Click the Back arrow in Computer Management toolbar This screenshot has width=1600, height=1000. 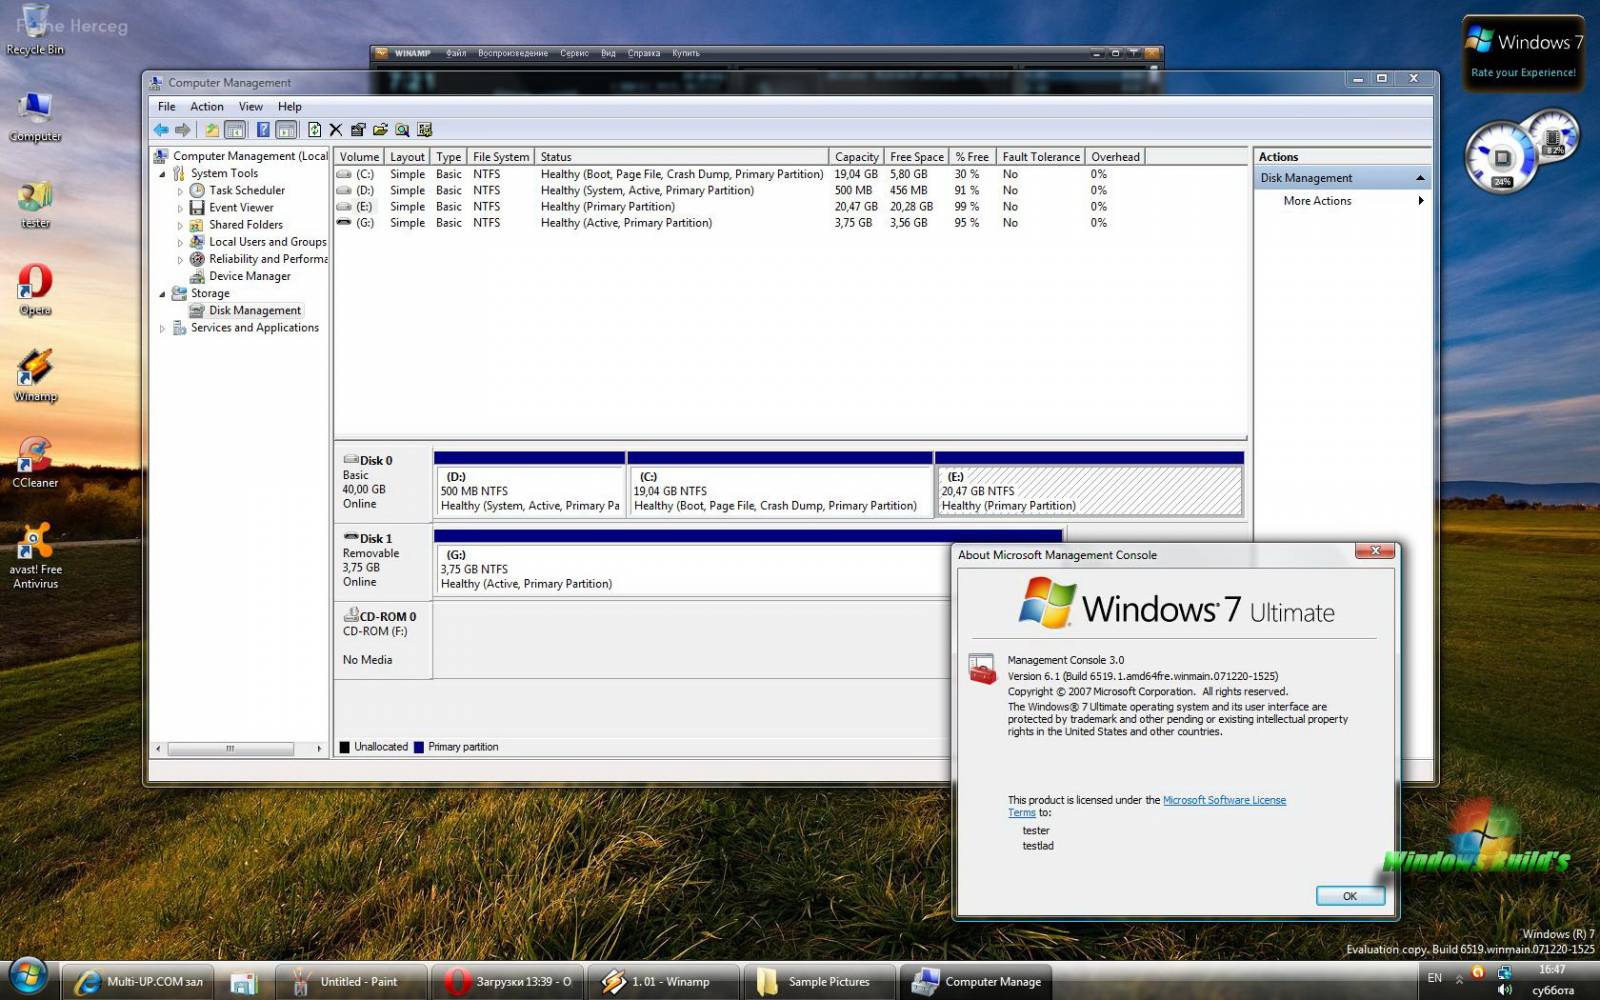pyautogui.click(x=161, y=130)
